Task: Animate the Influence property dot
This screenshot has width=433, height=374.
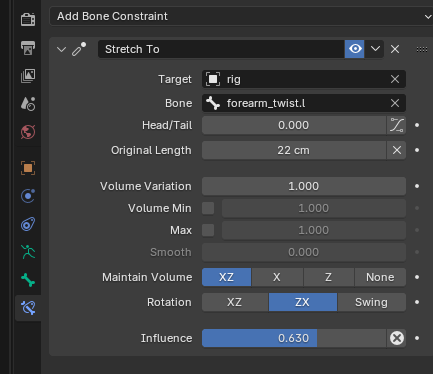Action: point(417,338)
